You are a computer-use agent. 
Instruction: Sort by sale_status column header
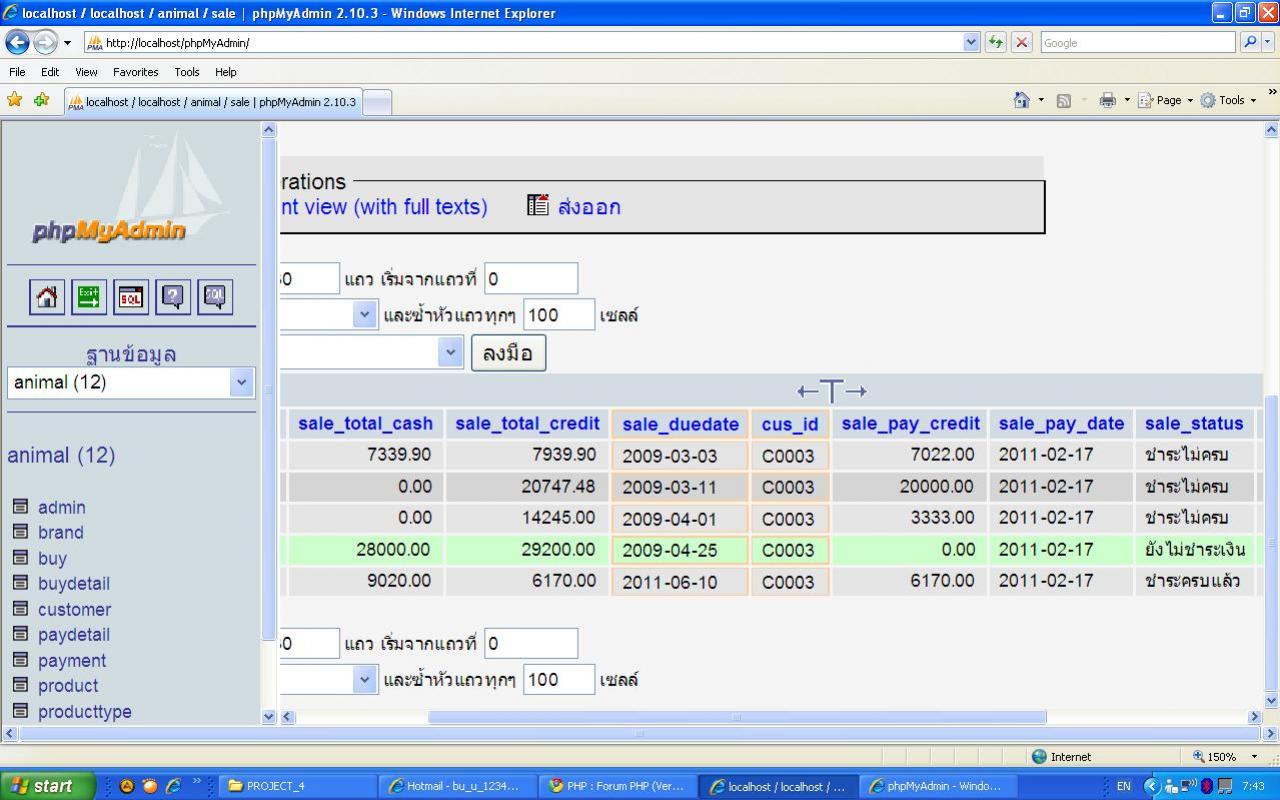(x=1194, y=423)
